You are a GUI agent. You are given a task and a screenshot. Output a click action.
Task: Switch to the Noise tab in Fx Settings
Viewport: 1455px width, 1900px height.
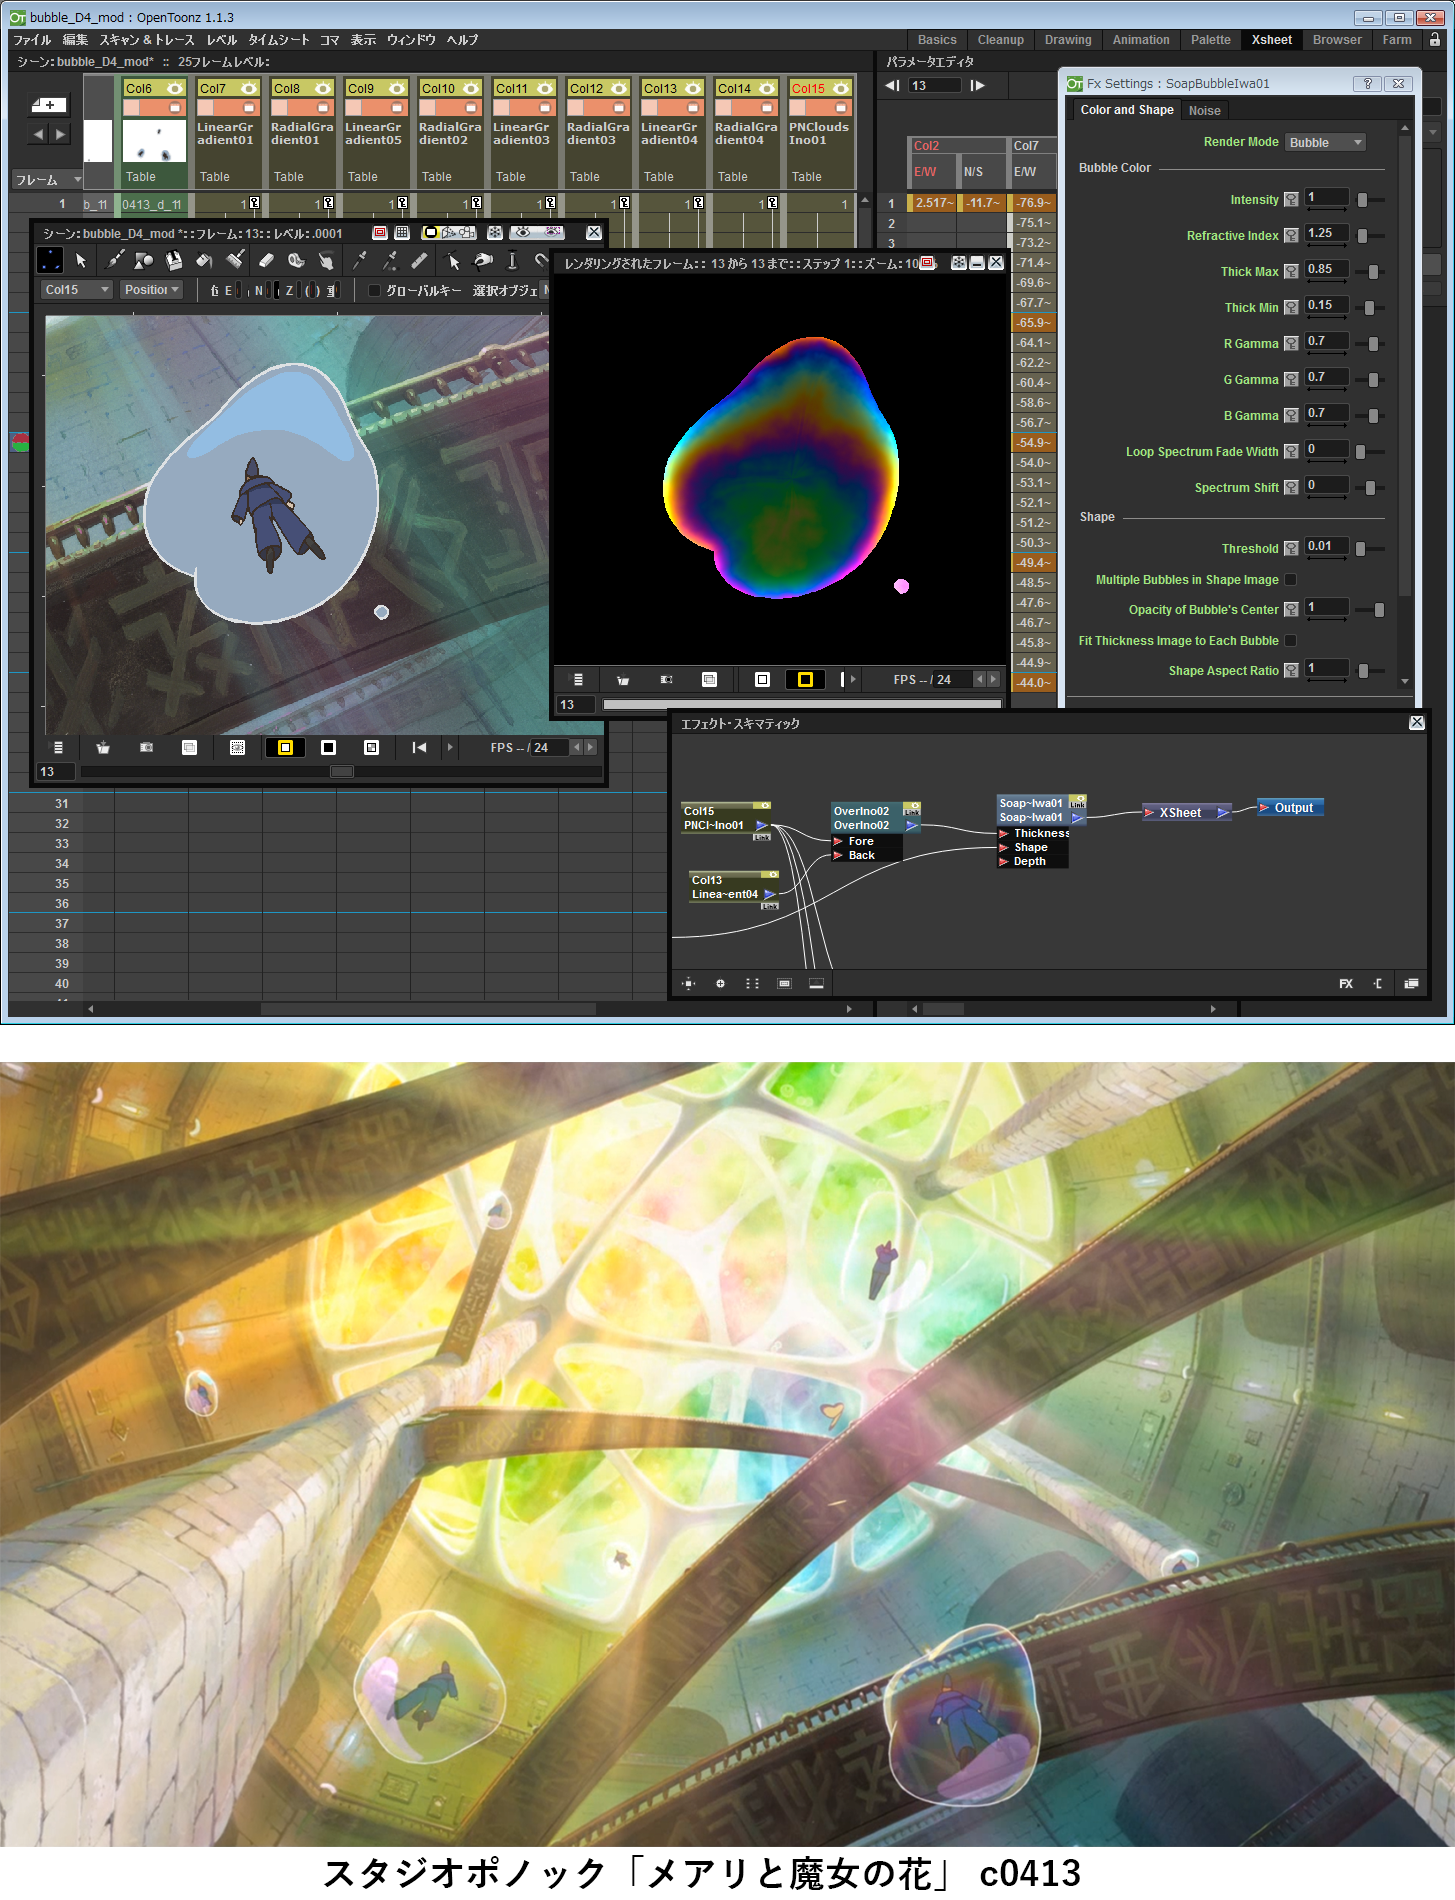tap(1204, 111)
